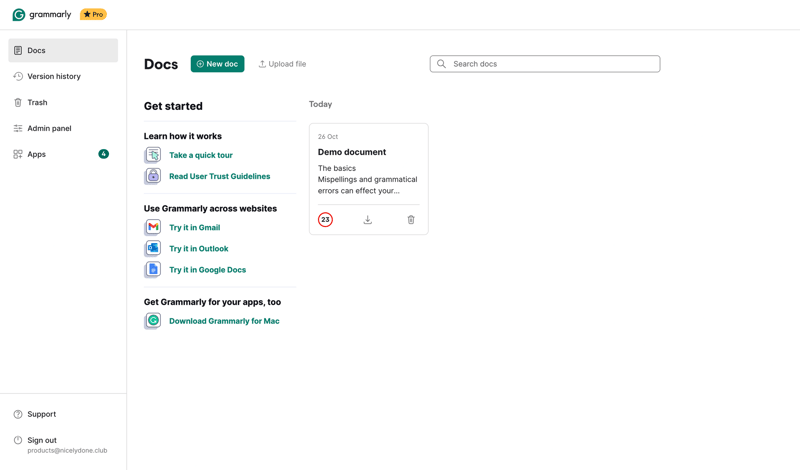
Task: Click the Get started heading
Action: (173, 106)
